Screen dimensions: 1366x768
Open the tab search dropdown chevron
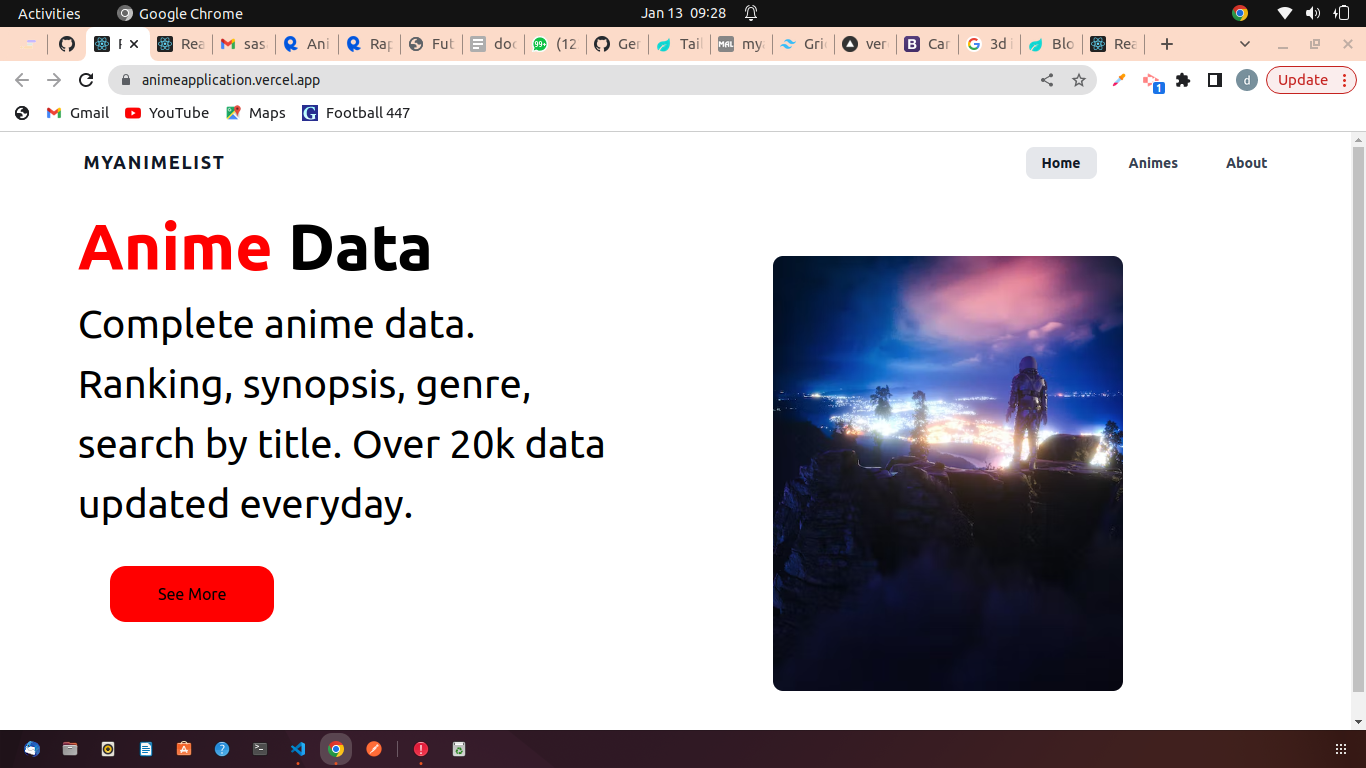click(x=1244, y=44)
